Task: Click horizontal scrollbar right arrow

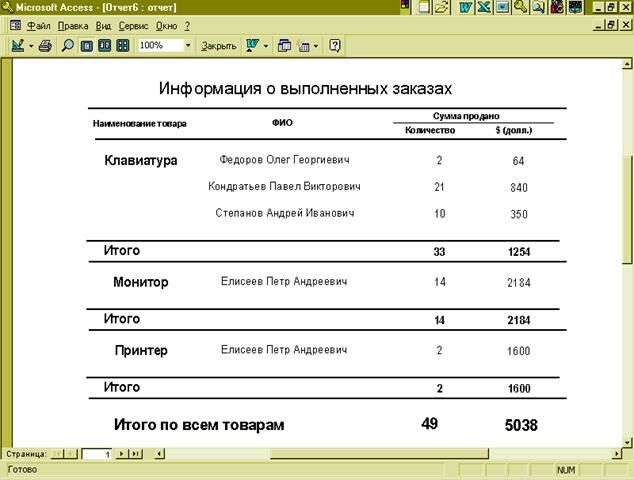Action: pyautogui.click(x=617, y=454)
